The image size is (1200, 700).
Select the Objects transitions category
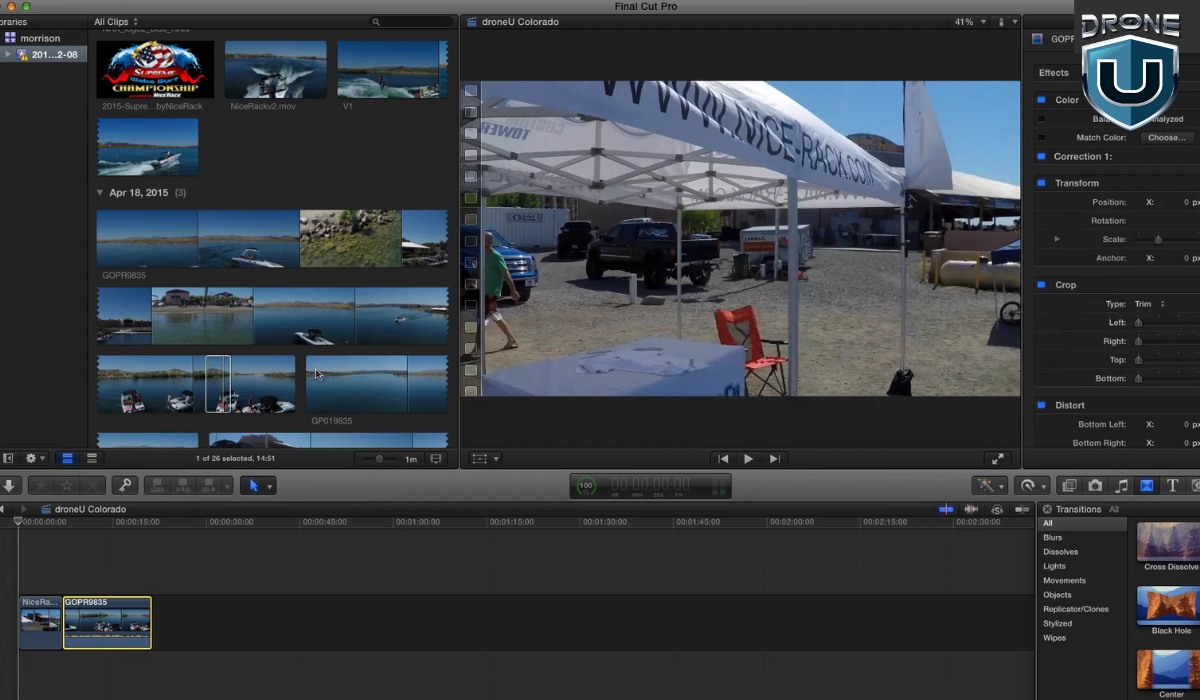pyautogui.click(x=1057, y=595)
